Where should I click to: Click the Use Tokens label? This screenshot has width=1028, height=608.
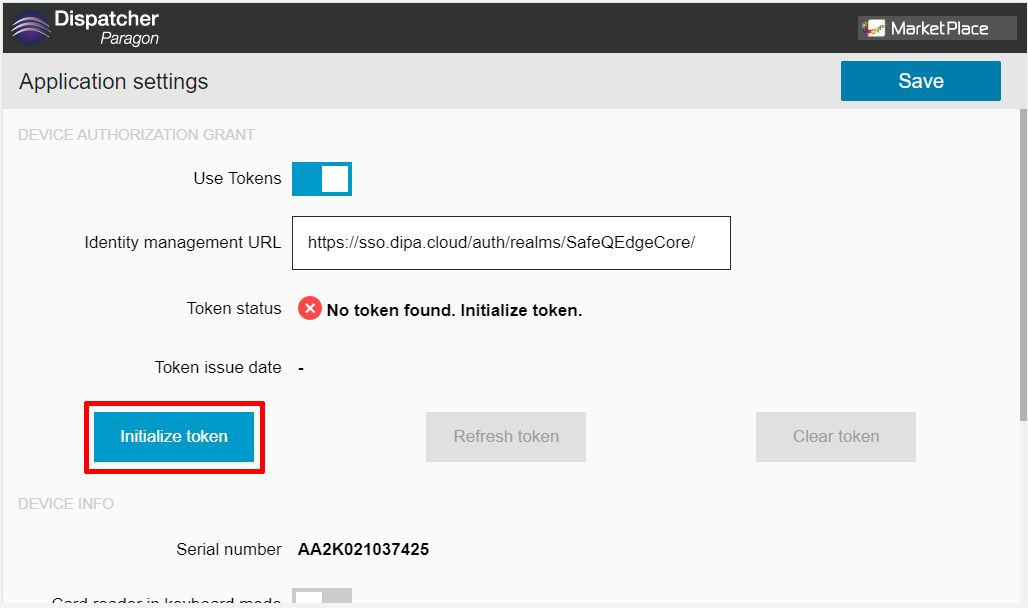click(237, 178)
